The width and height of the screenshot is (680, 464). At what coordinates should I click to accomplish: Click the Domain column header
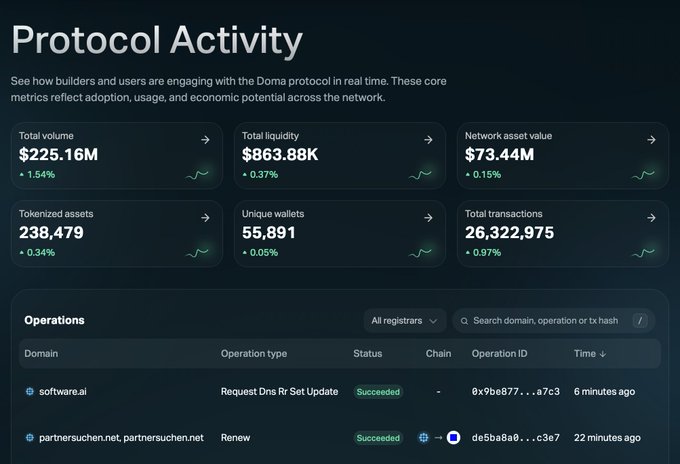tap(41, 353)
